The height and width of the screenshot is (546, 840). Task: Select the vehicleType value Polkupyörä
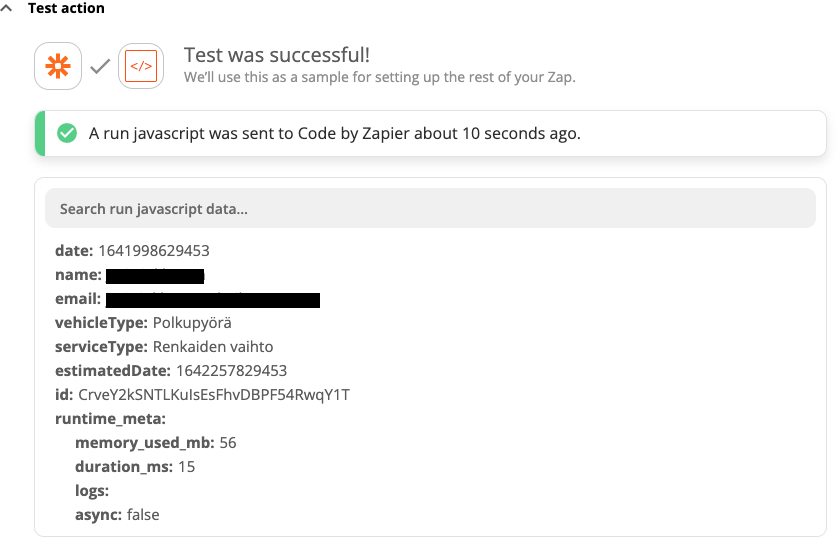point(192,323)
